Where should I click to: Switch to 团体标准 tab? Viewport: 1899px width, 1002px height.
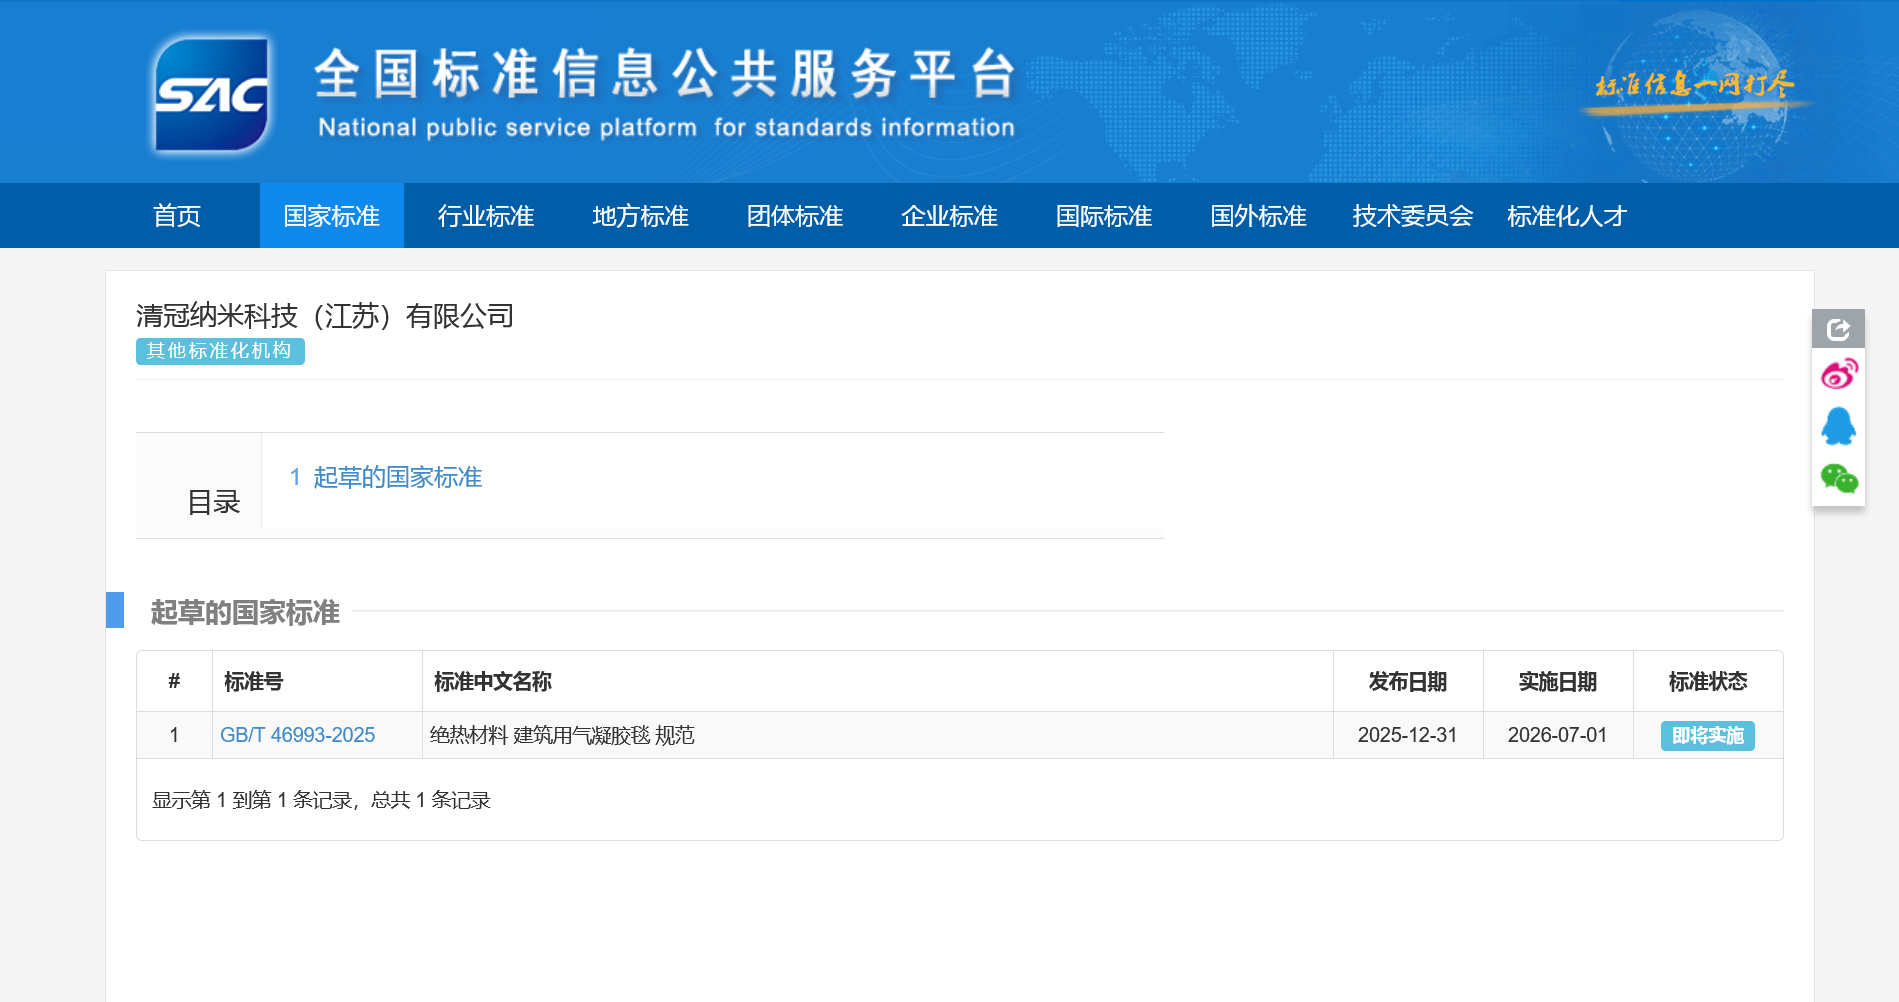(795, 216)
